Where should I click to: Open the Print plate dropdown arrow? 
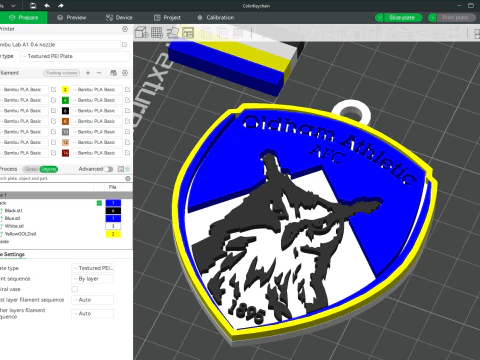432,18
